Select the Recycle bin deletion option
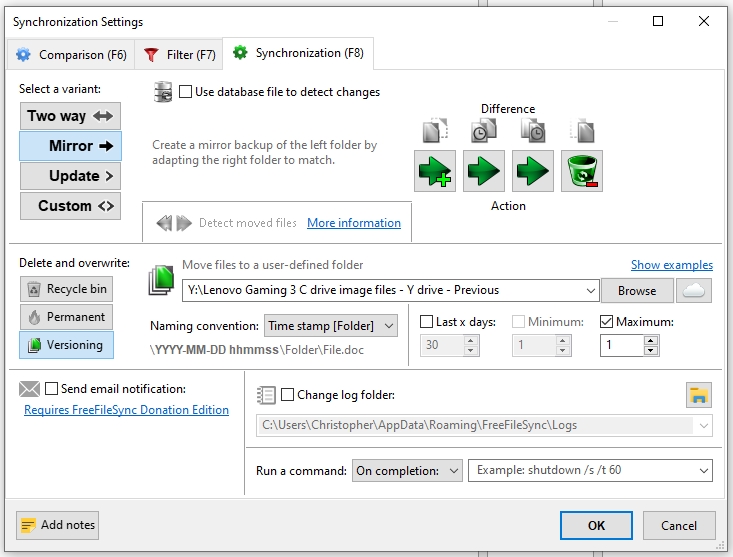Viewport: 733px width, 557px height. (66, 289)
